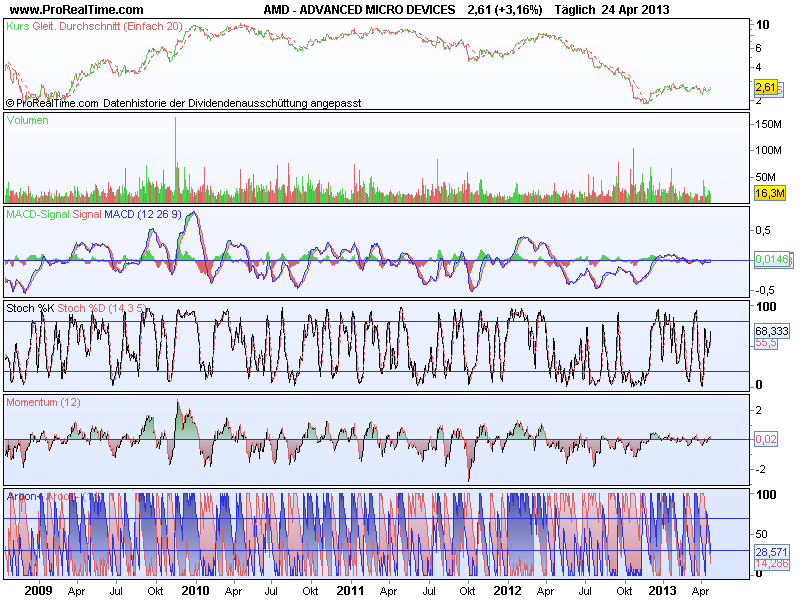The image size is (800, 600).
Task: Click the green Kurs legend label
Action: click(18, 26)
